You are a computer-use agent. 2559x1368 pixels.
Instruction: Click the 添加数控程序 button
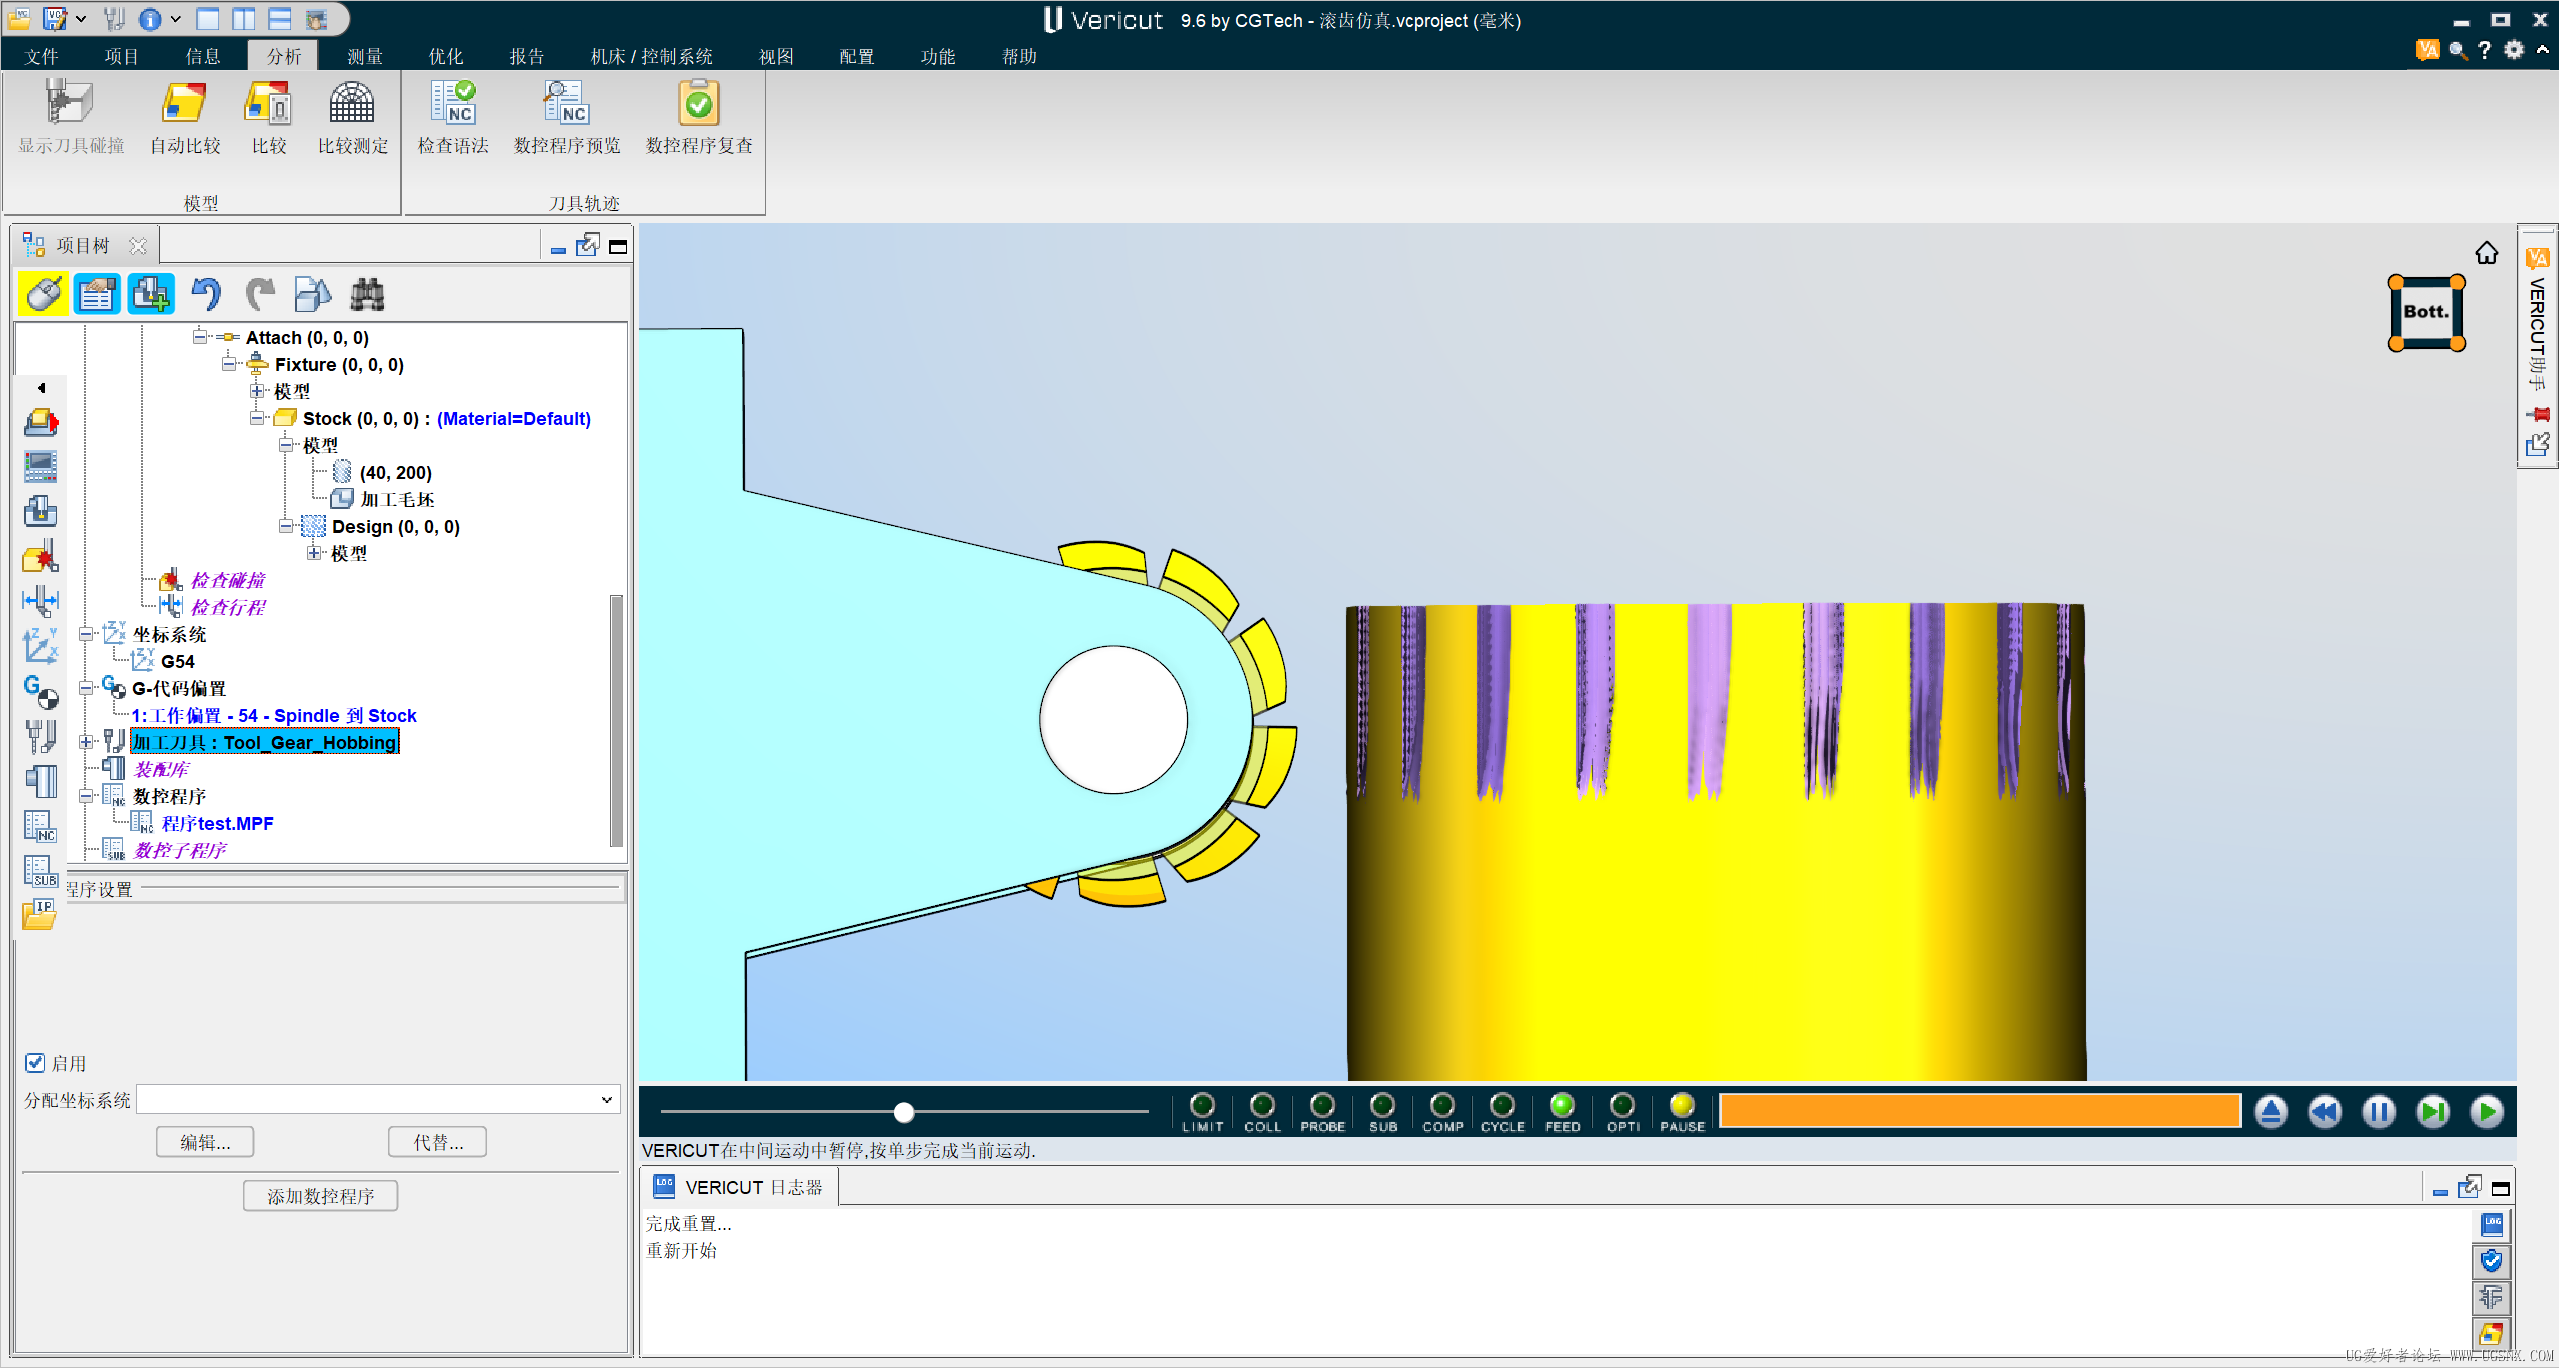tap(320, 1196)
